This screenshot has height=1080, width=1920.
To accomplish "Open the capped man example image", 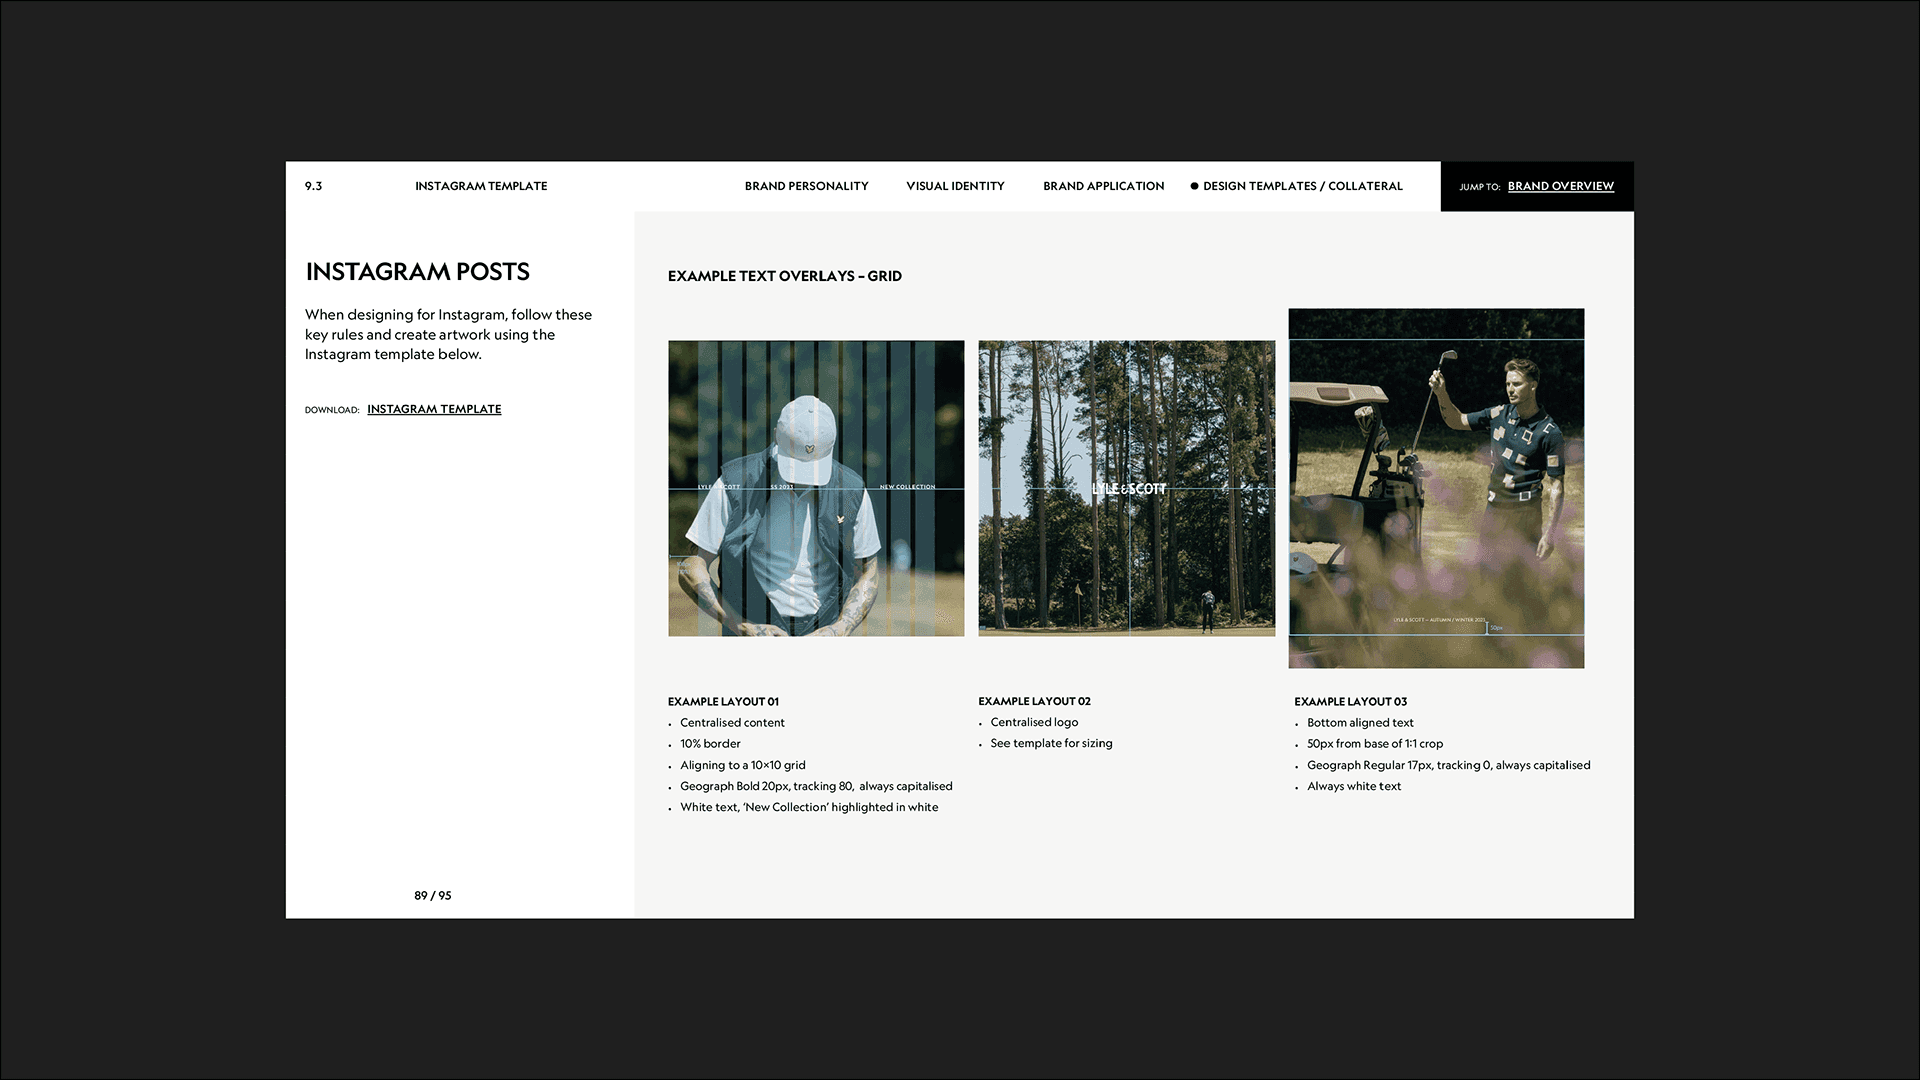I will [816, 488].
